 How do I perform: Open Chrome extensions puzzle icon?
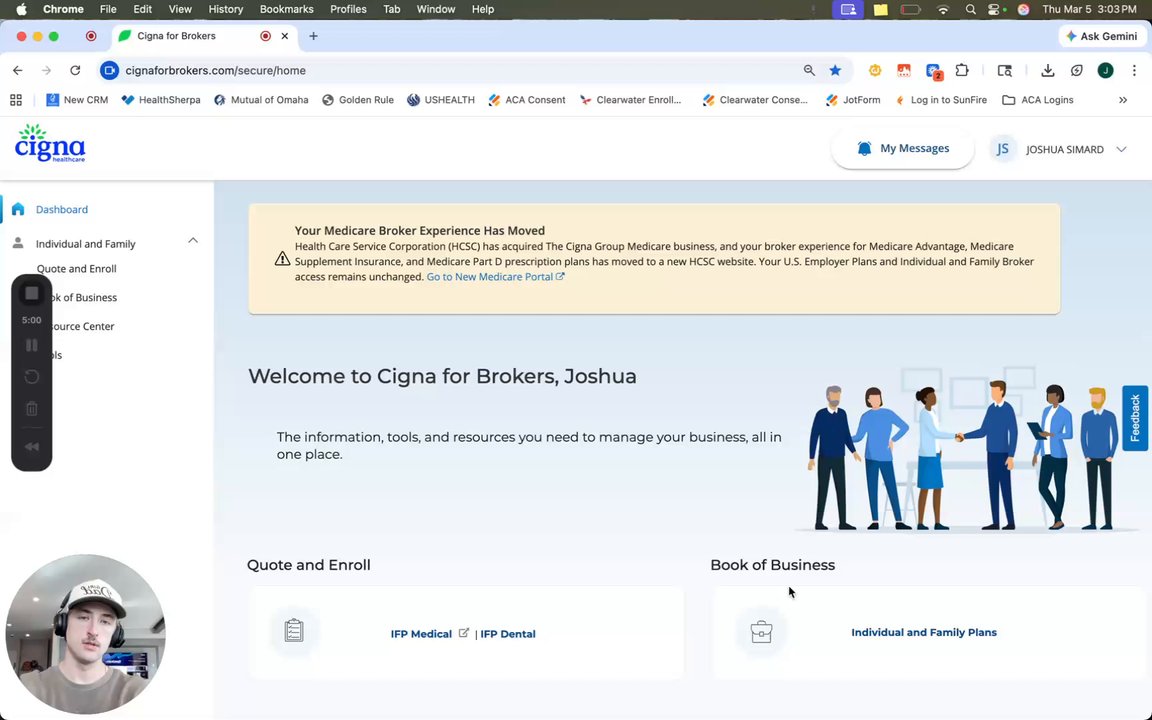click(962, 71)
